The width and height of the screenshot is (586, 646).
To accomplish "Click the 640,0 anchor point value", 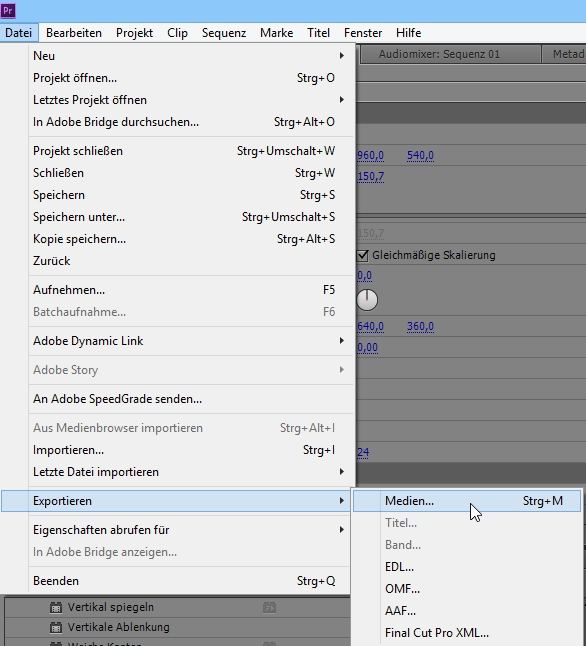I will point(370,326).
